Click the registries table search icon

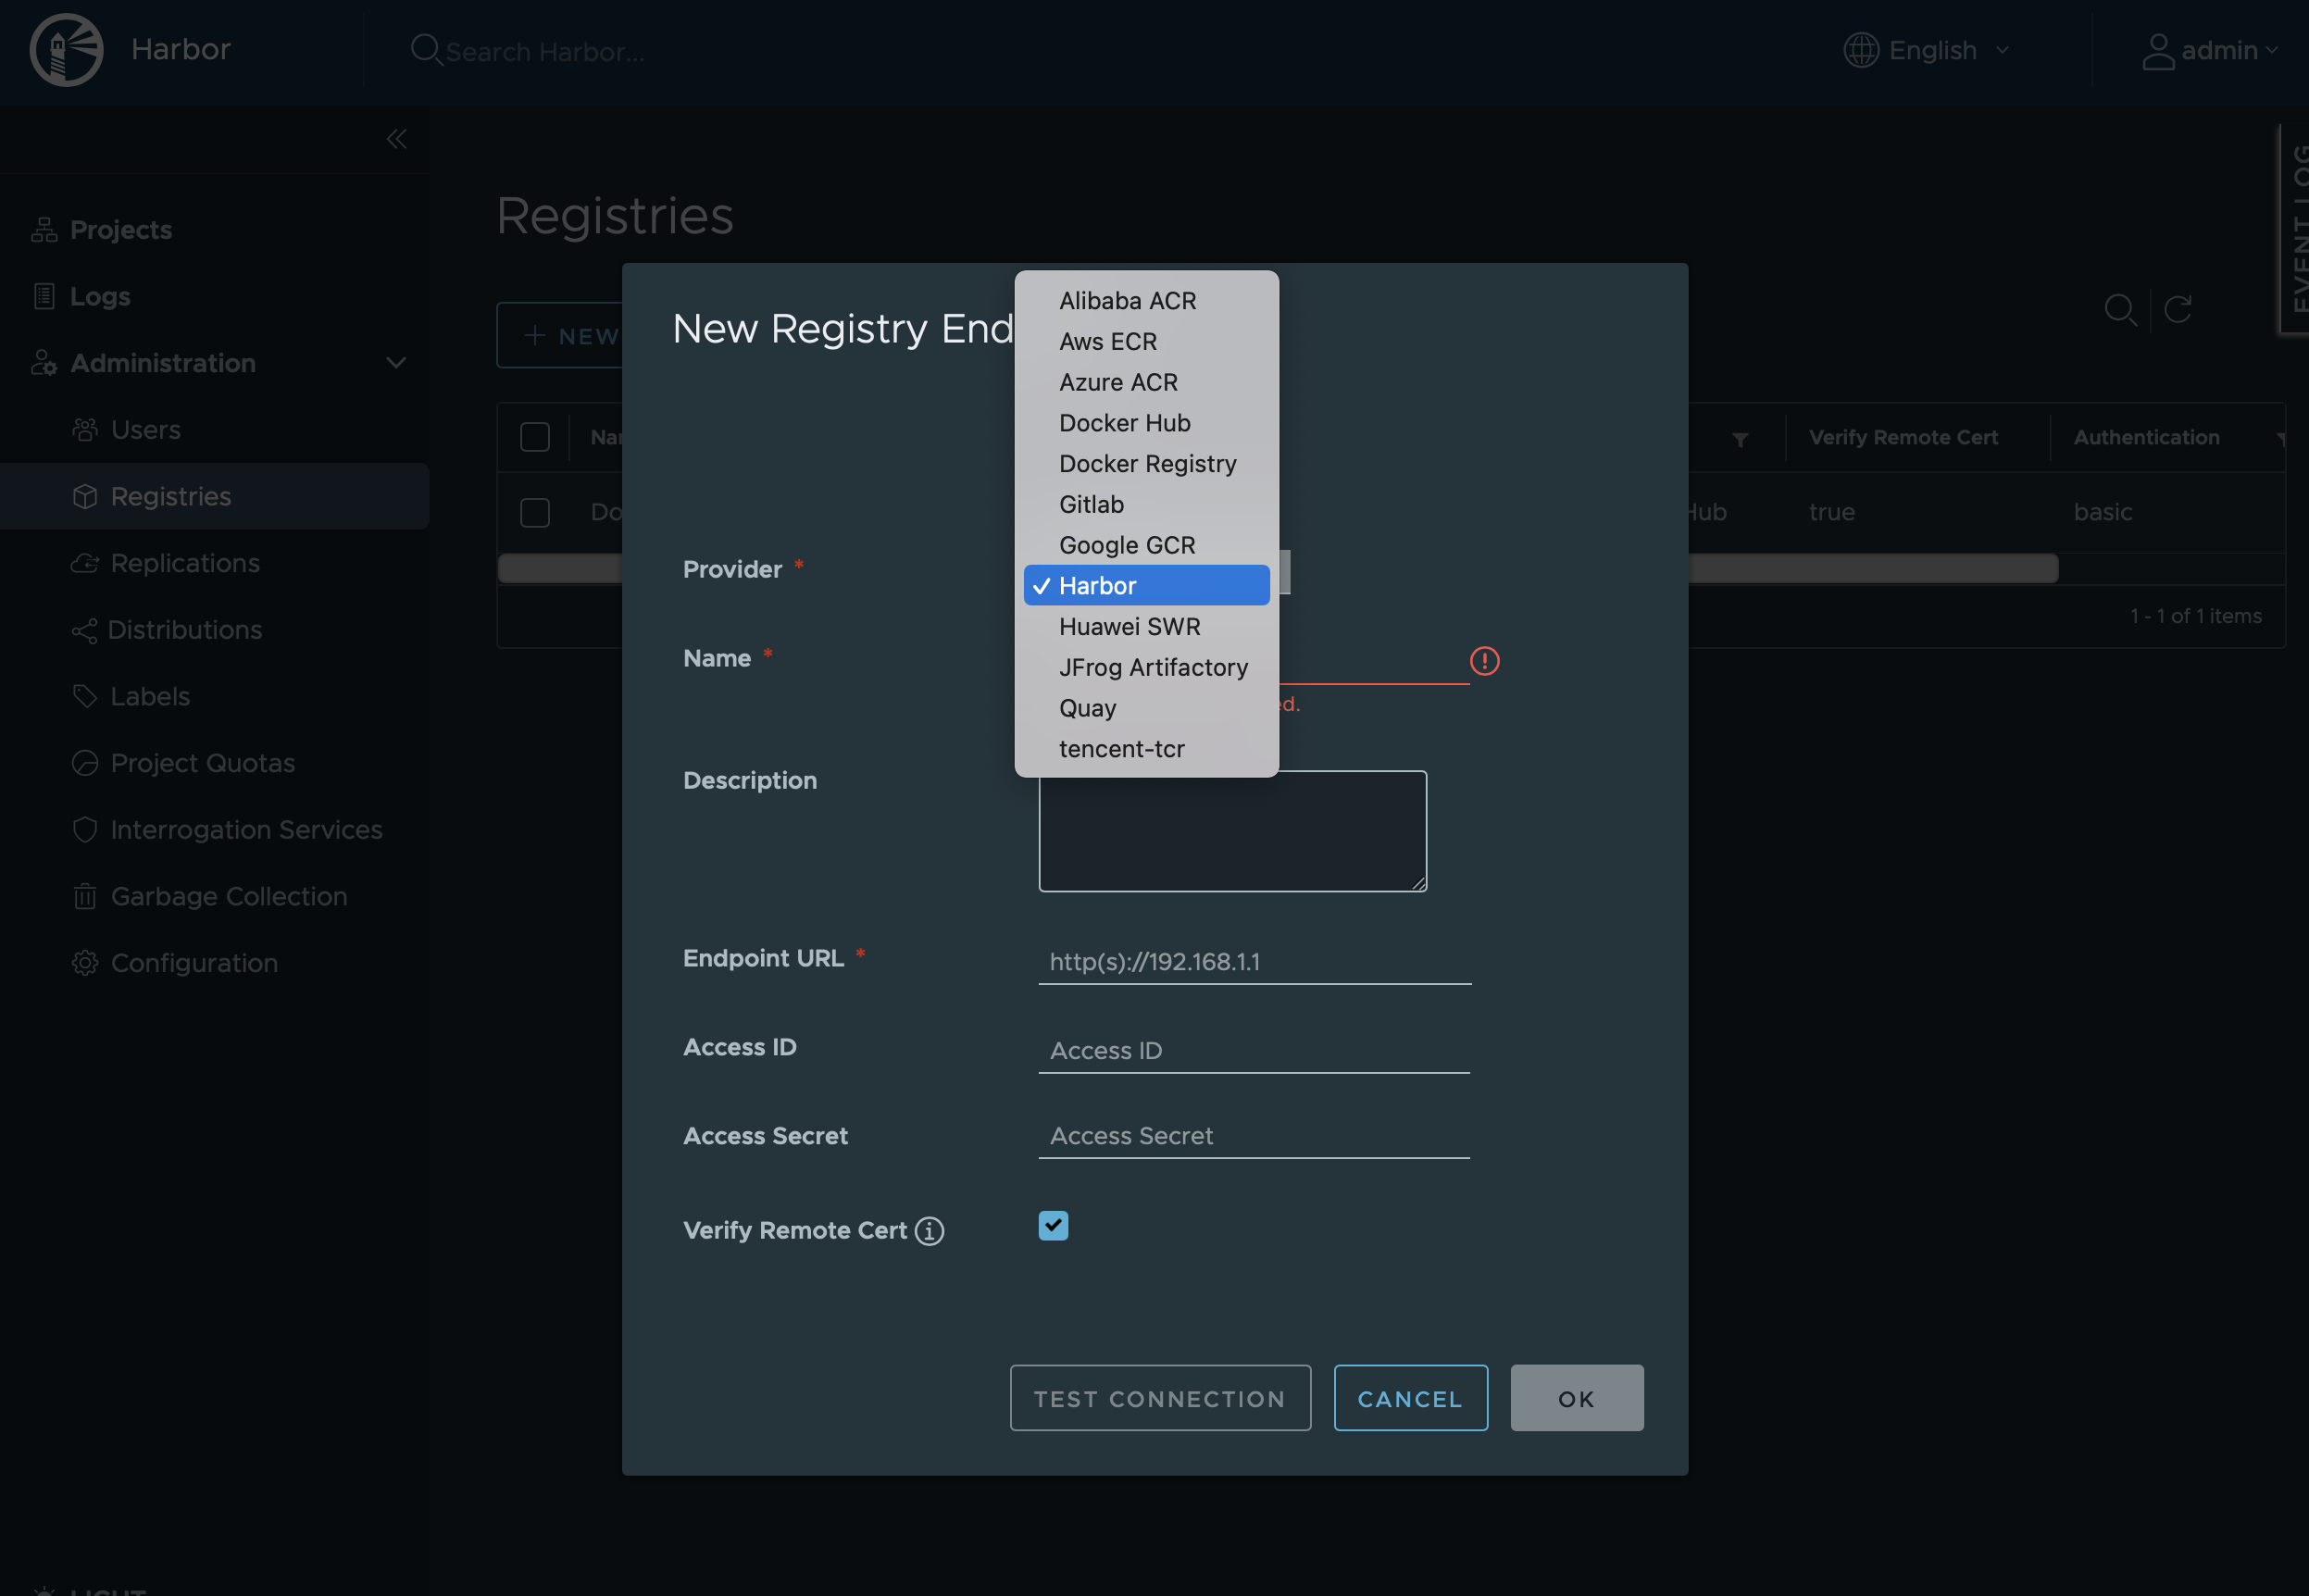(x=2120, y=310)
